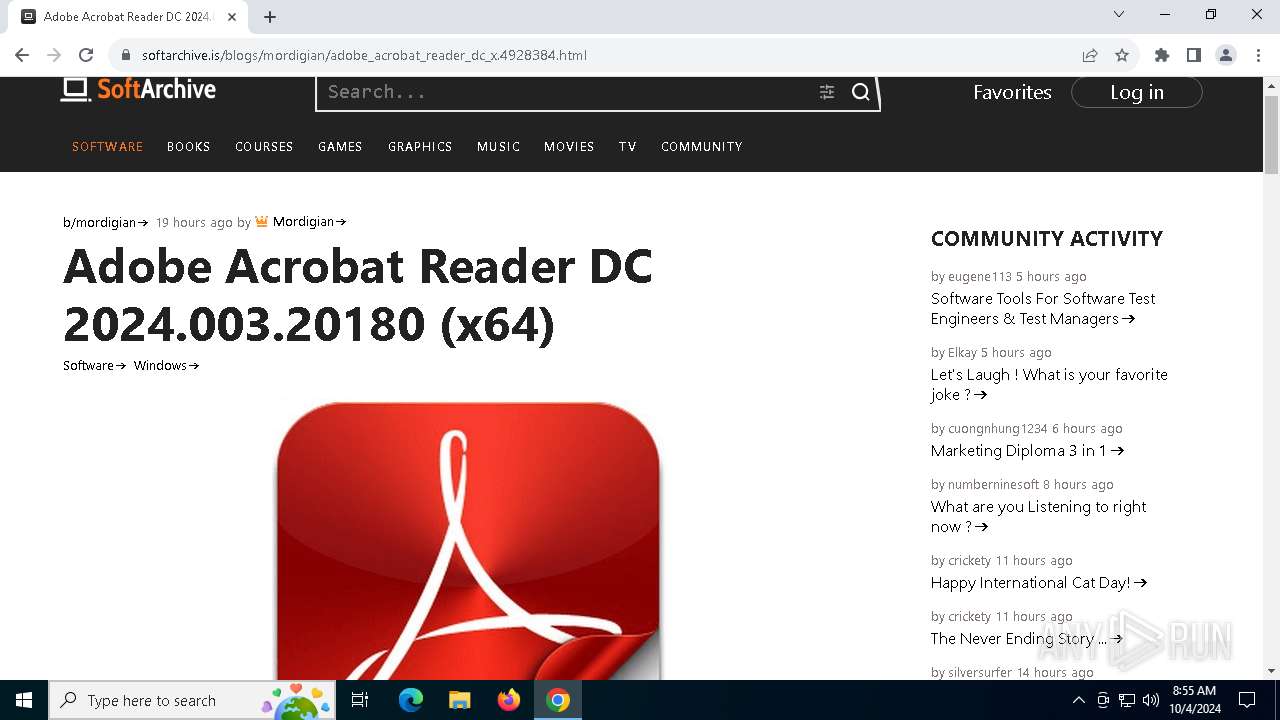This screenshot has height=720, width=1280.
Task: Open Task View on taskbar
Action: click(360, 700)
